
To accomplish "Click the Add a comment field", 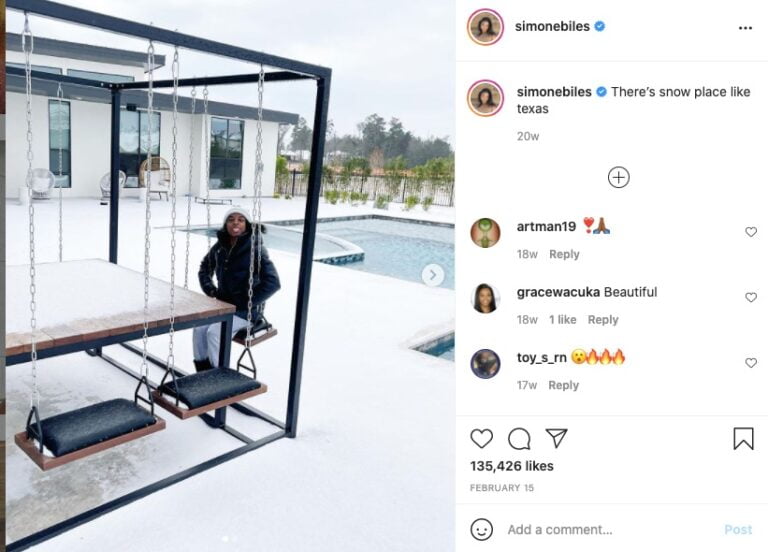I will (x=612, y=529).
